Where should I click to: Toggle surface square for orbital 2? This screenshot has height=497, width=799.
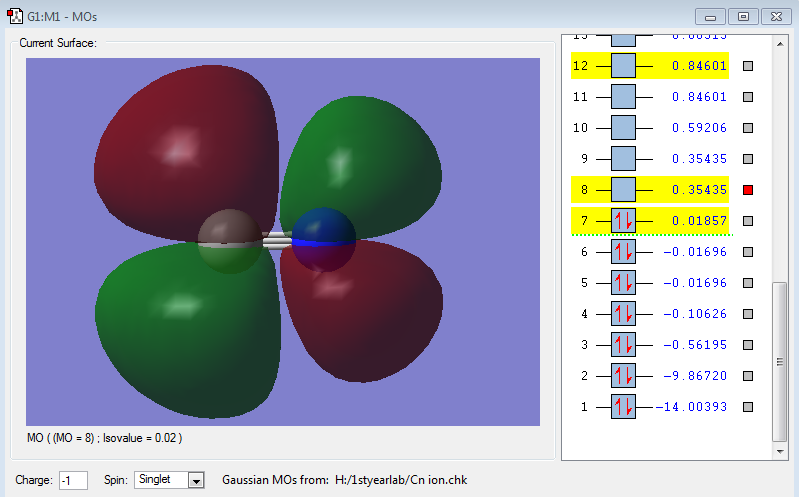(x=748, y=376)
